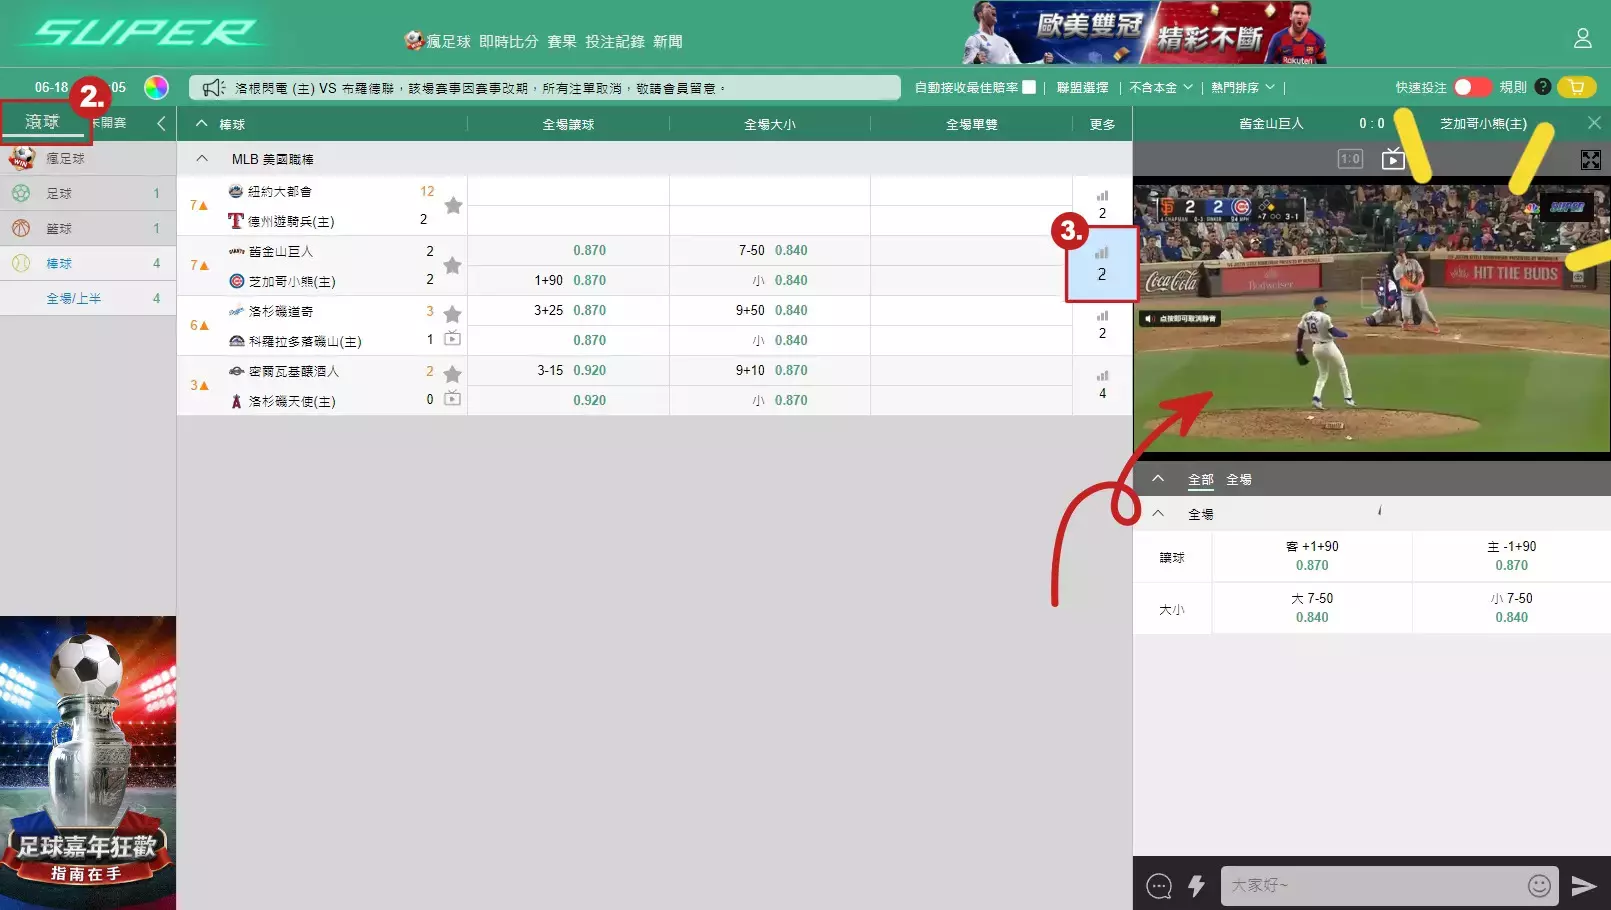Click the 9+50 0.840 over odds

[x=771, y=310]
